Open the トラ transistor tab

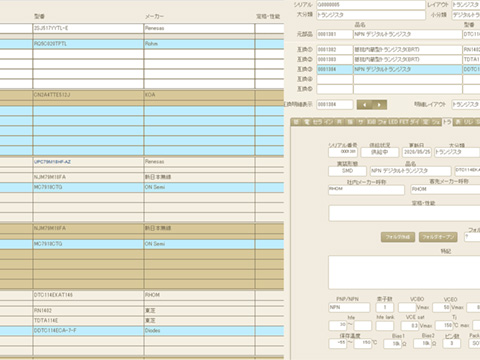point(447,122)
